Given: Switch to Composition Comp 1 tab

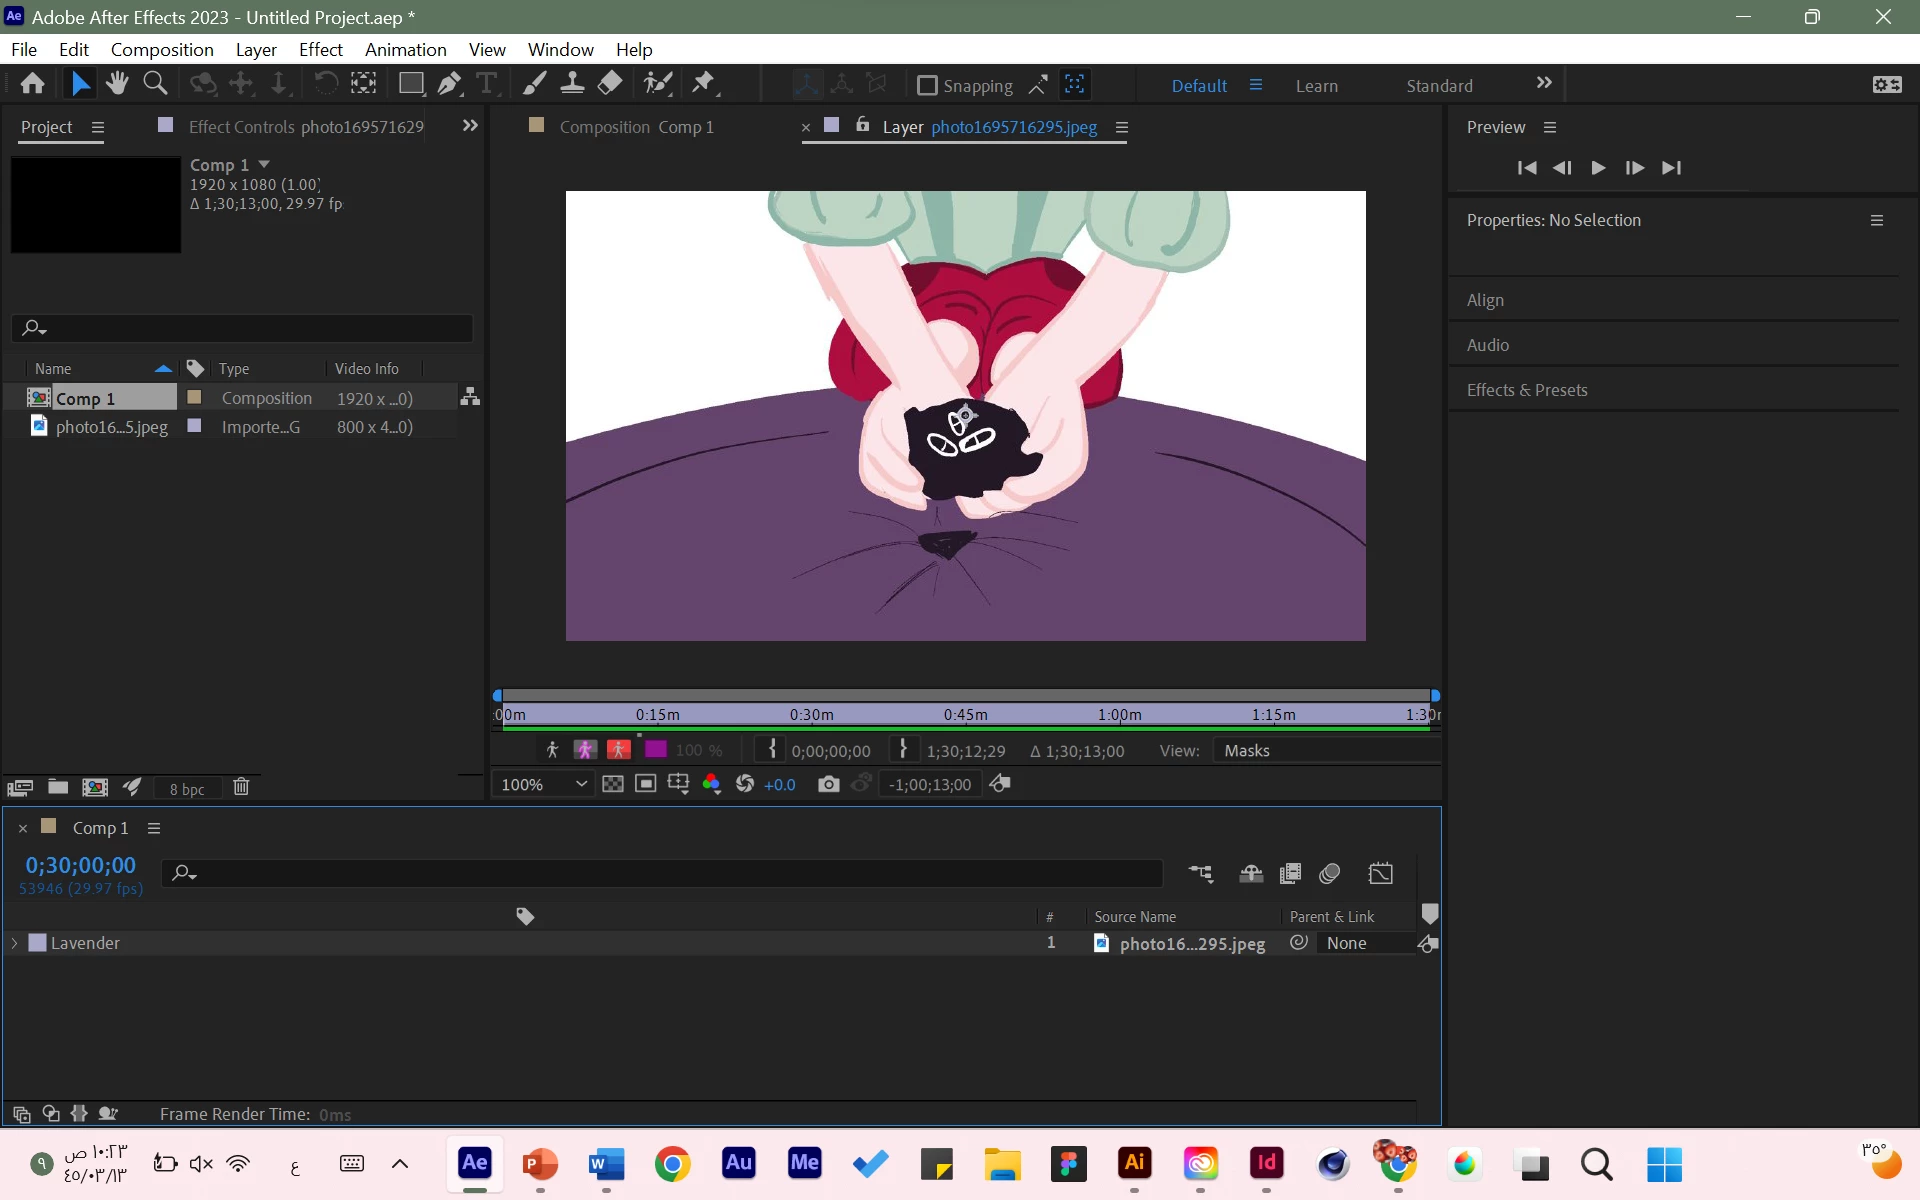Looking at the screenshot, I should pos(636,127).
